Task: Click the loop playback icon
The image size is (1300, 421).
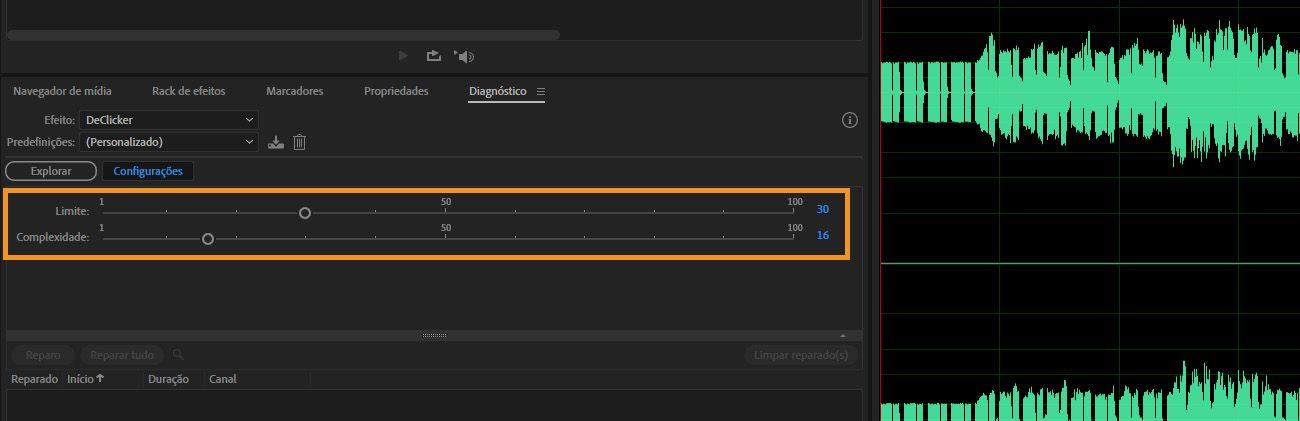Action: [433, 56]
